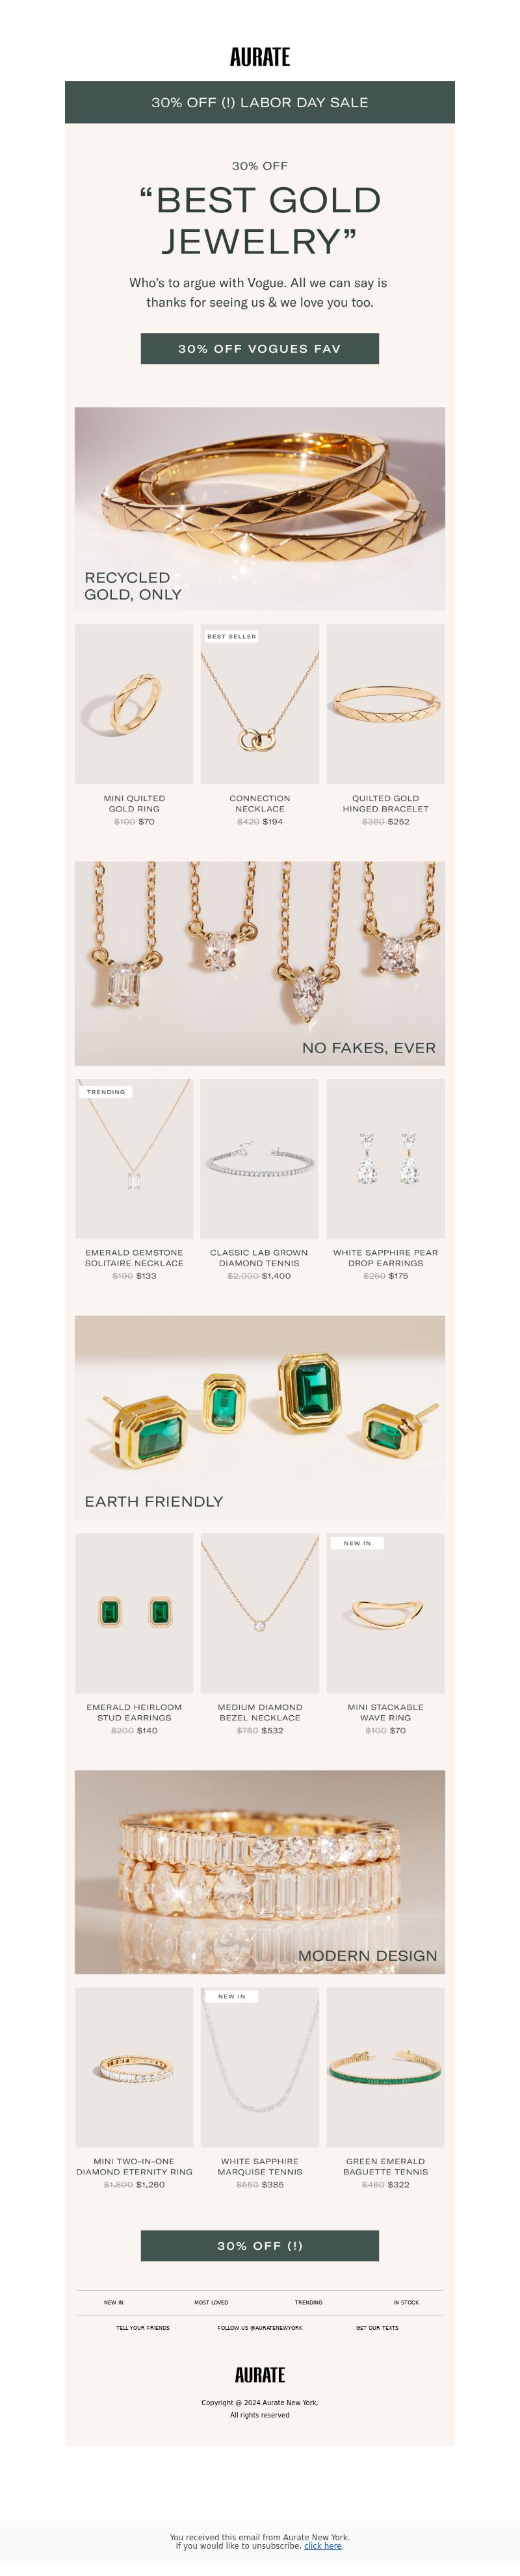View the Quilted Gold Hinged Bracelet
Screen dimensions: 520x2576
[x=386, y=704]
